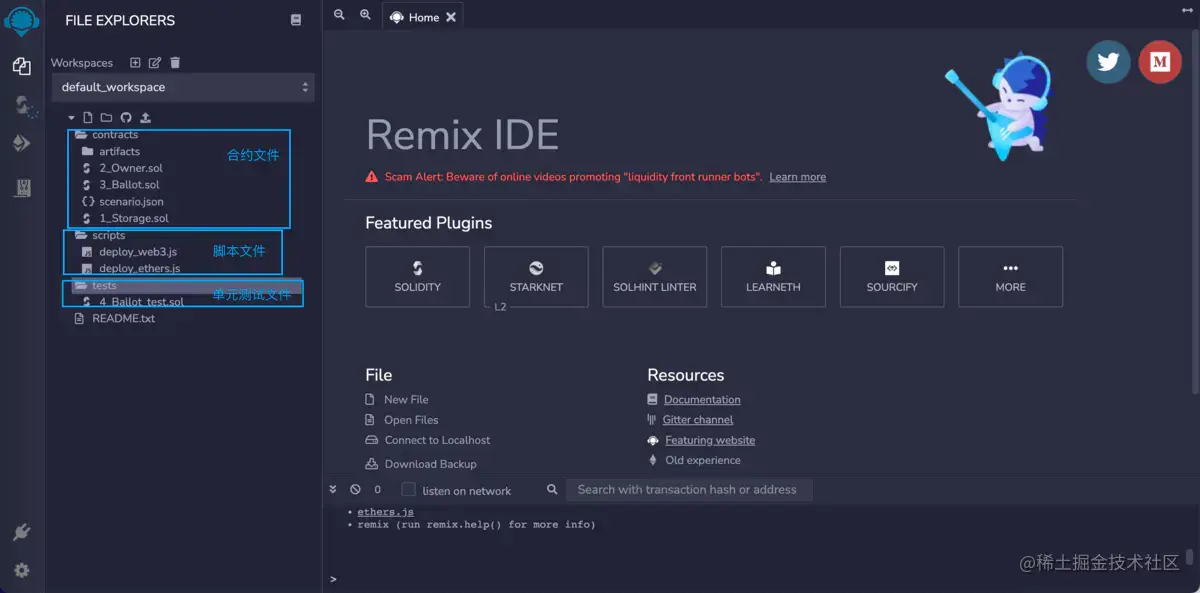The width and height of the screenshot is (1200, 593).
Task: Click Open Files link
Action: tap(411, 420)
